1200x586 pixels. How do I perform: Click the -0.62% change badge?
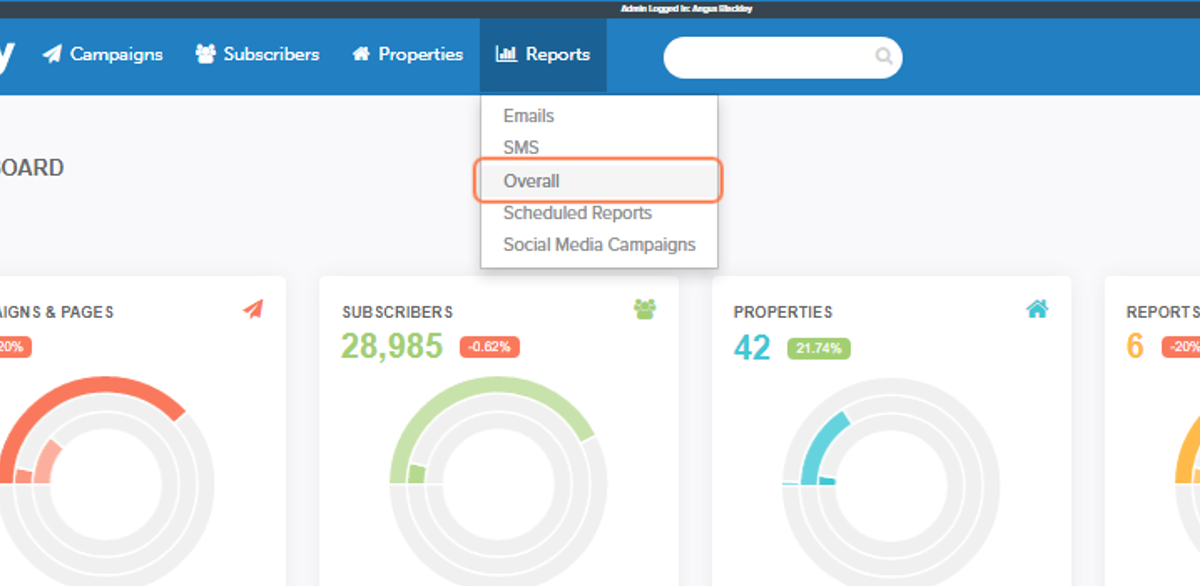point(489,347)
